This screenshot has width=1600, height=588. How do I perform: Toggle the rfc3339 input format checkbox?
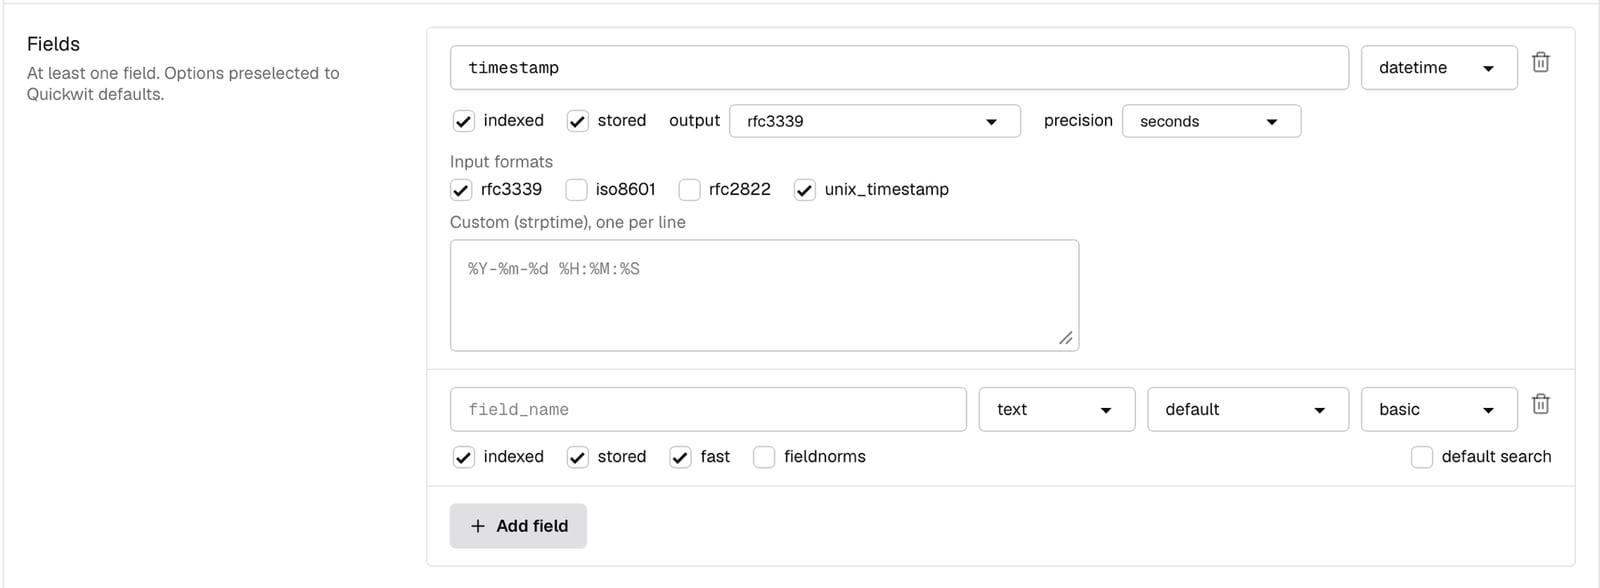(461, 190)
